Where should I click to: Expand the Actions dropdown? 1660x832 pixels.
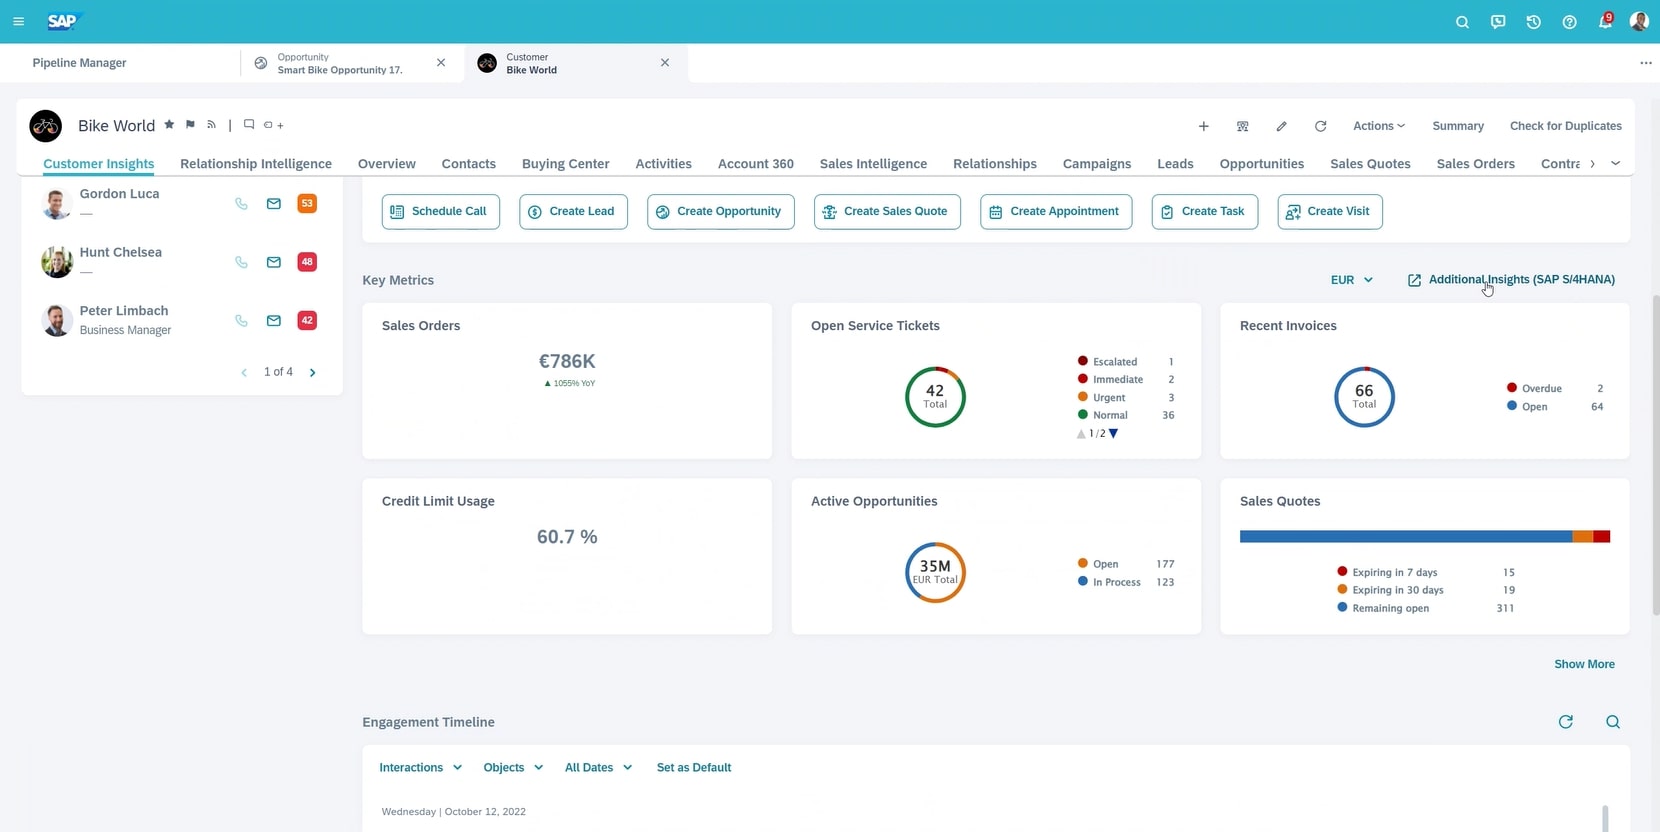(1379, 126)
